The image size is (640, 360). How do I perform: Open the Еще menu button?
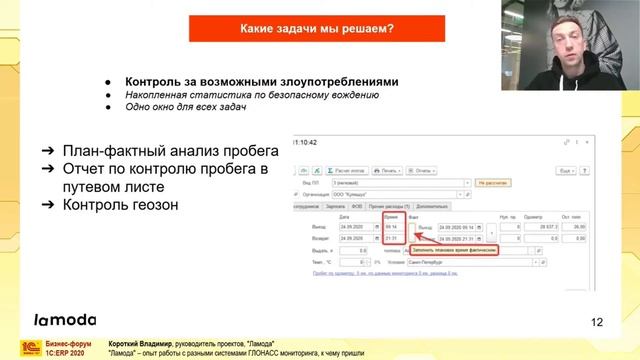coord(566,171)
